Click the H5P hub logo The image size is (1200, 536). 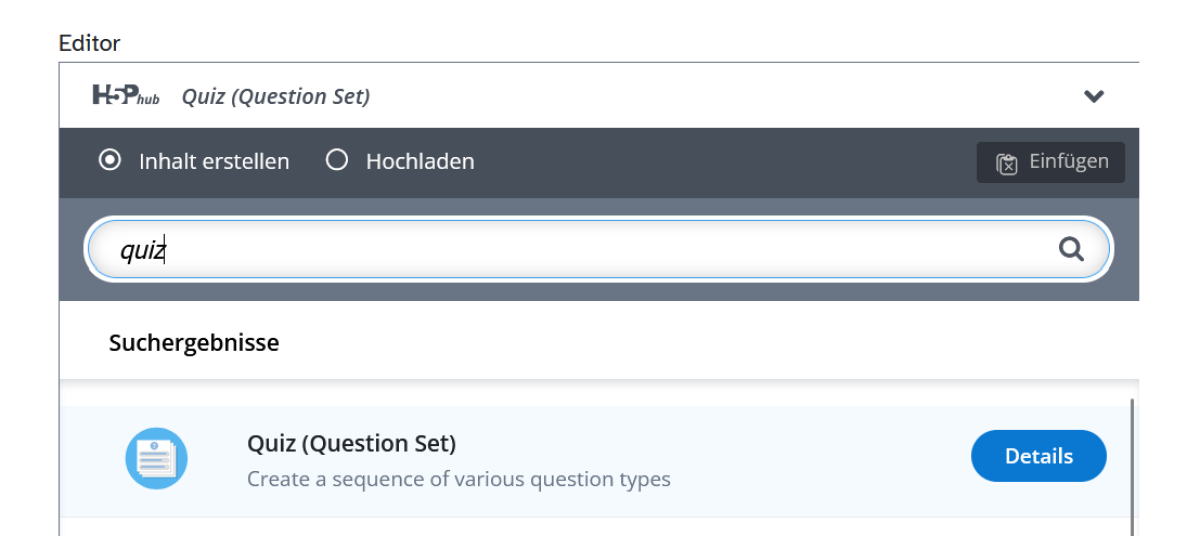click(125, 96)
